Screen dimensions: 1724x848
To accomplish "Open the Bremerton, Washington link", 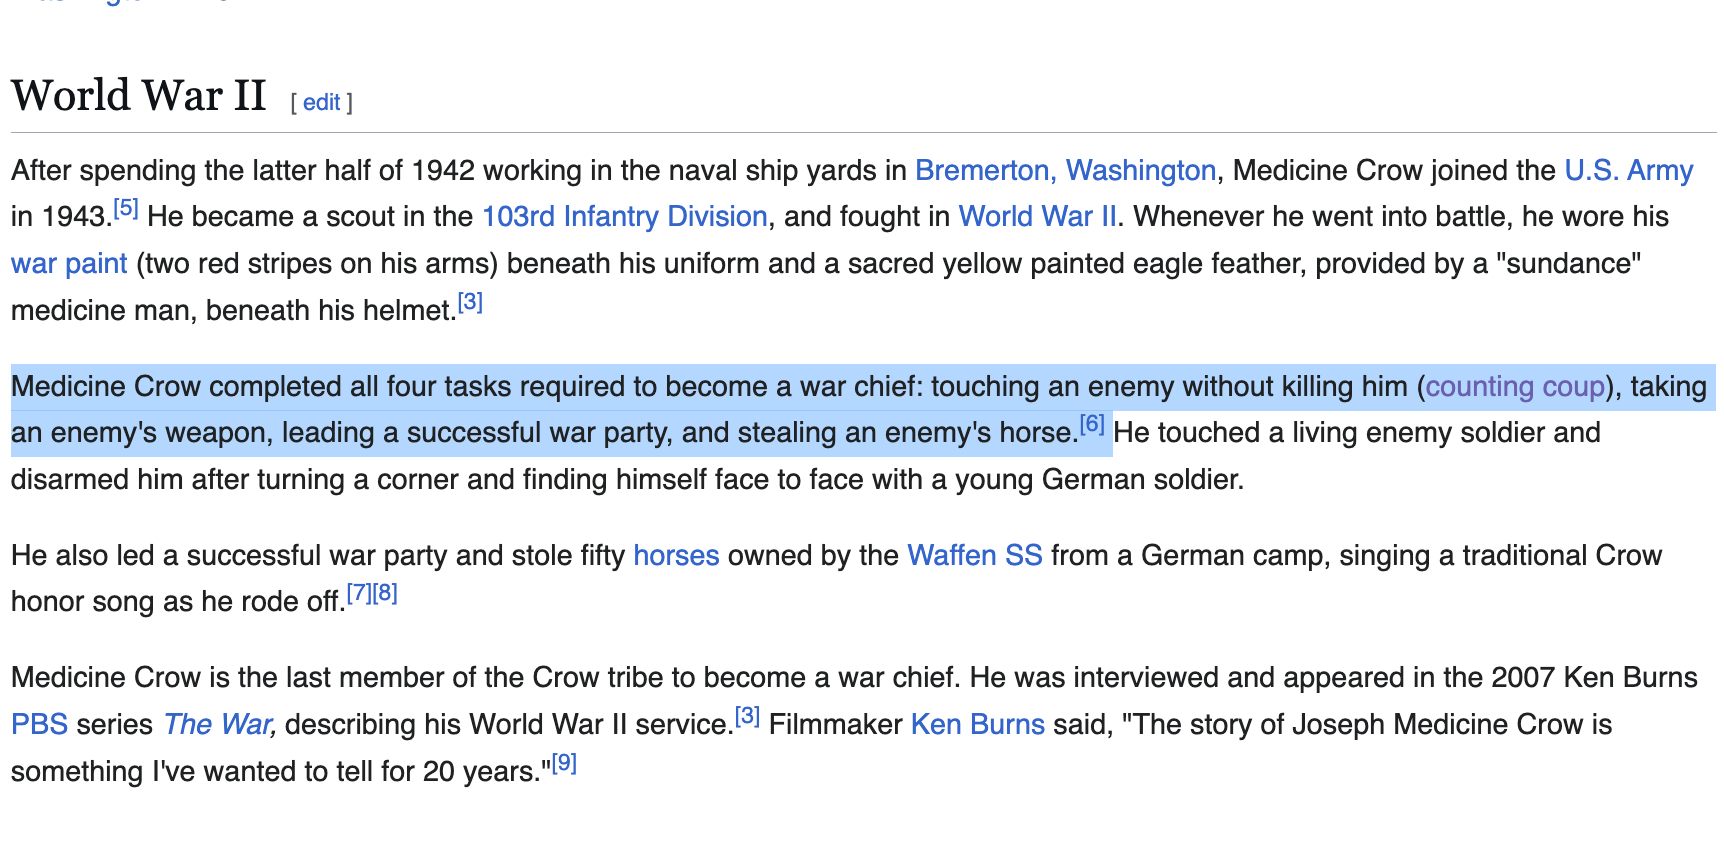I will click(1065, 170).
